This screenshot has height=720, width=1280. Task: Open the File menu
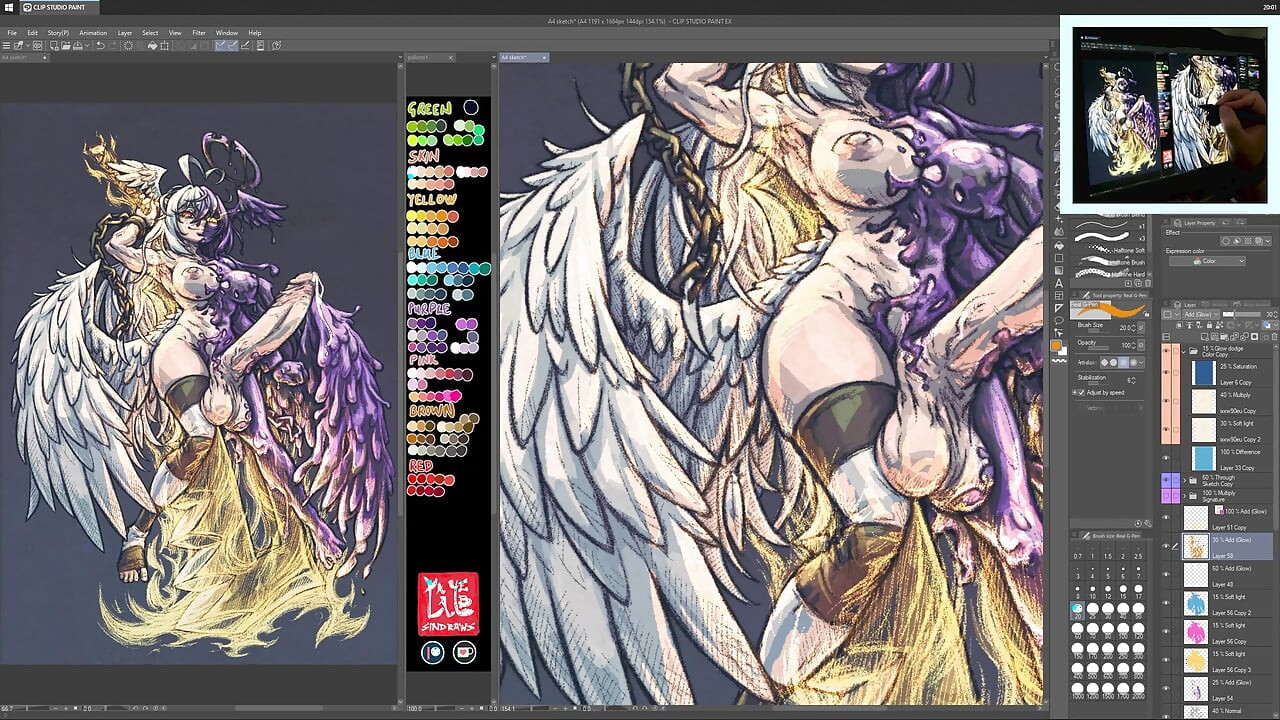12,33
